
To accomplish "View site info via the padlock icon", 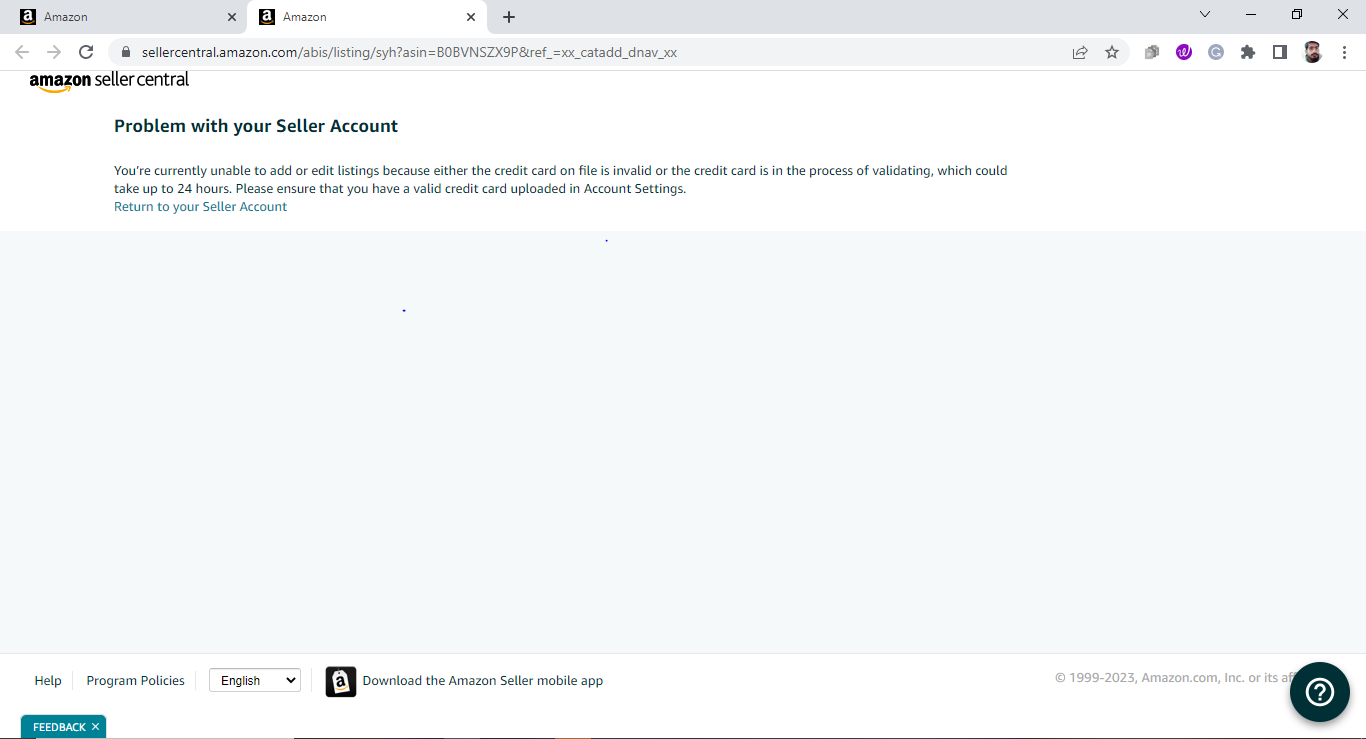I will click(126, 52).
